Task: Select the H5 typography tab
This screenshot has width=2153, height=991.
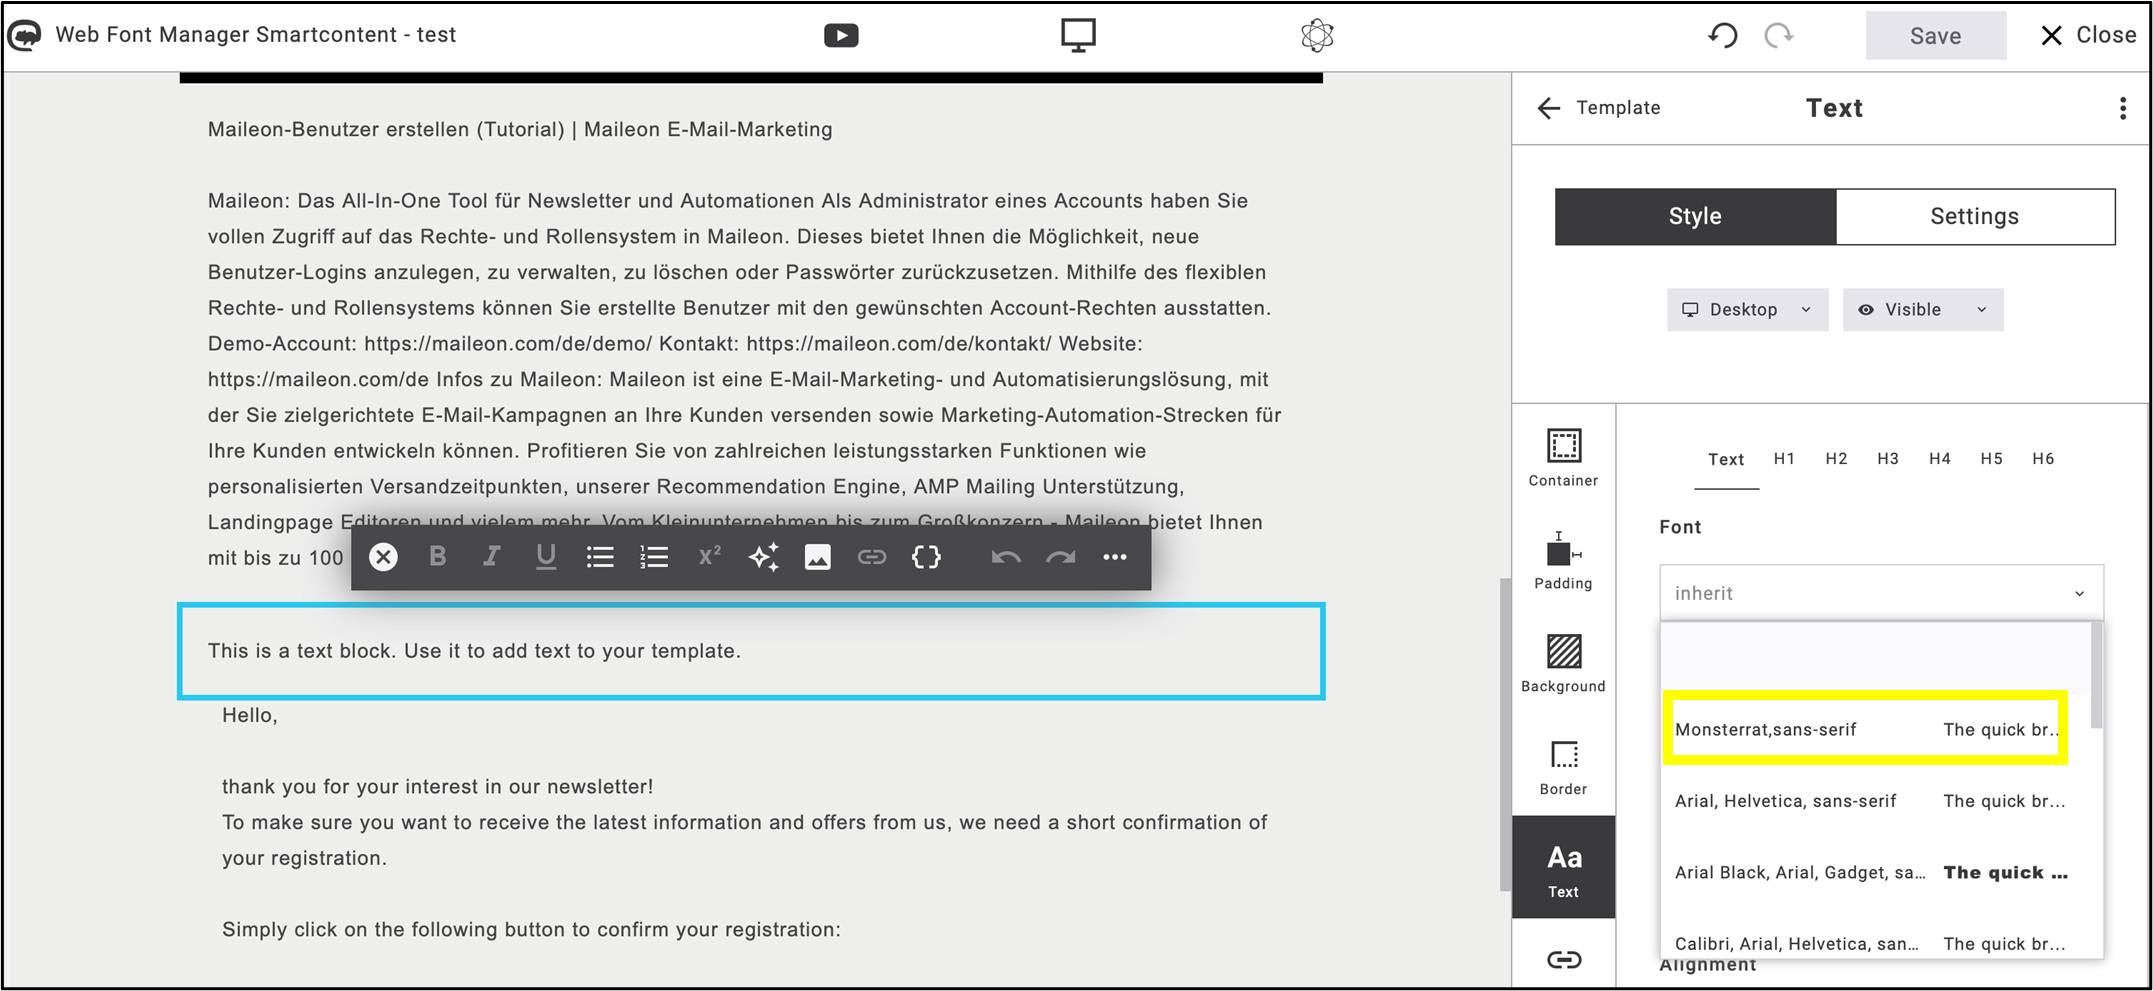Action: (x=1992, y=459)
